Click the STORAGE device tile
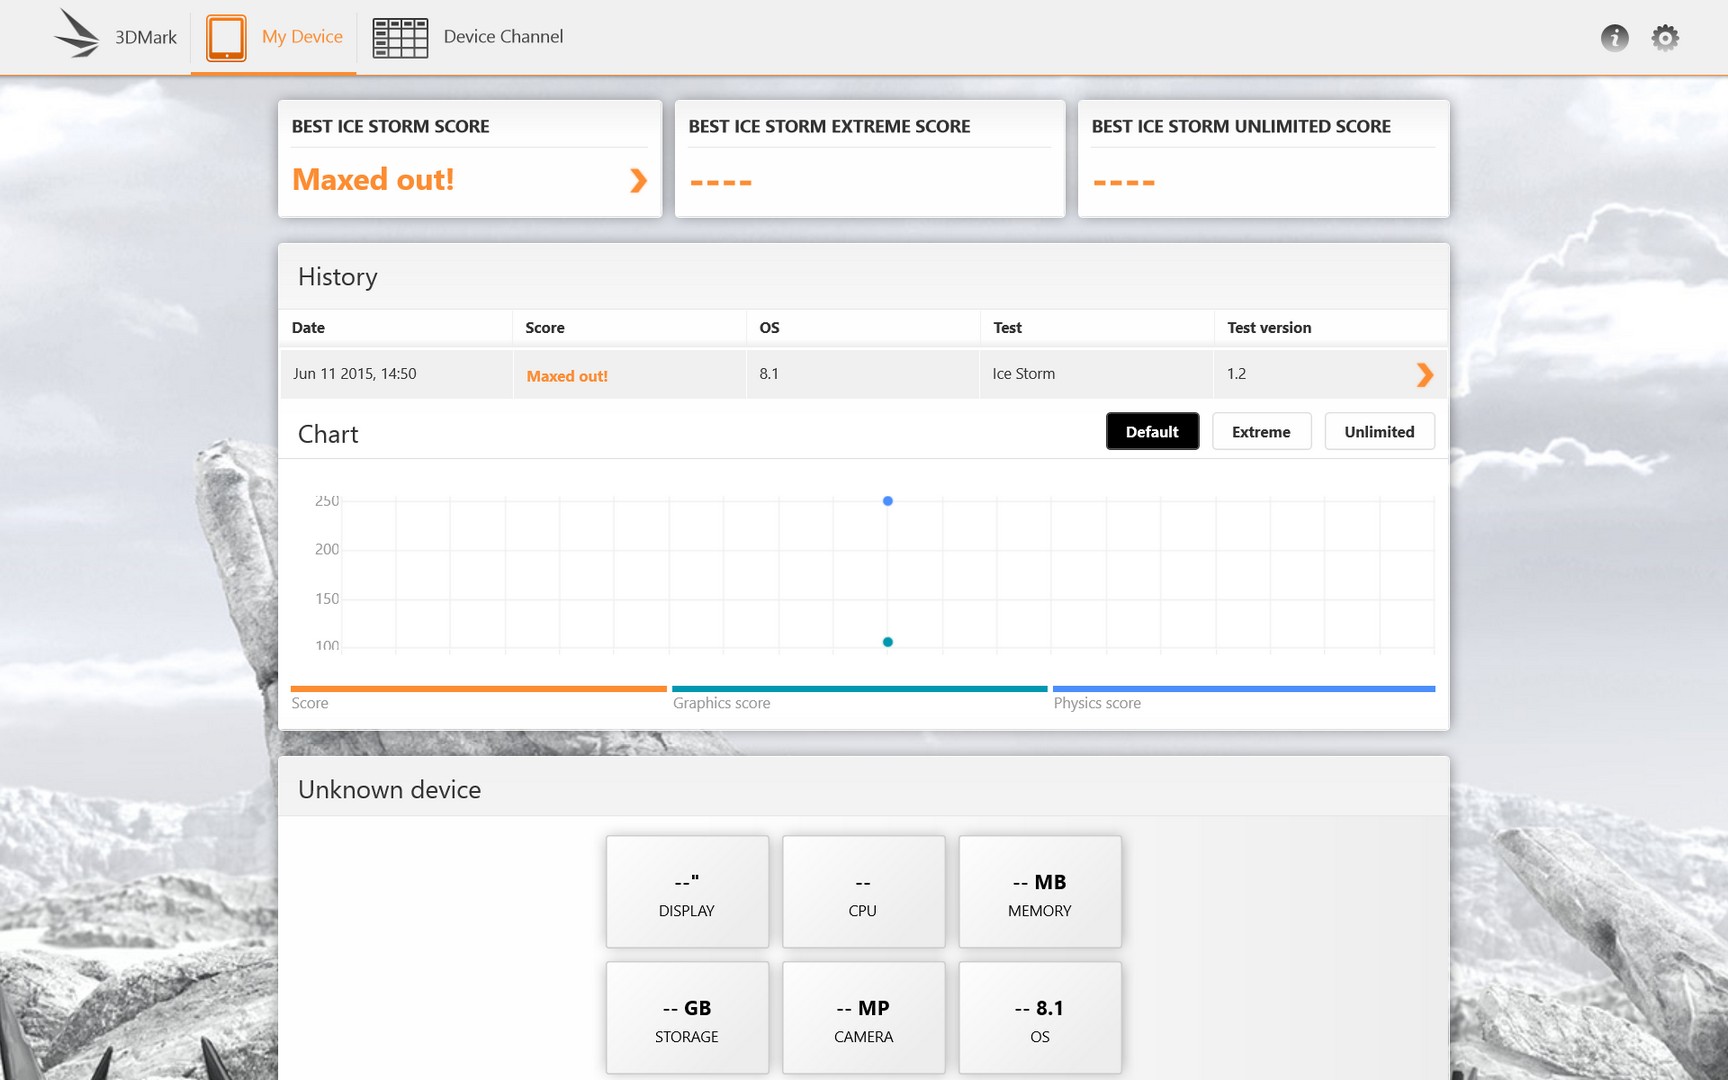1728x1080 pixels. click(x=687, y=1018)
